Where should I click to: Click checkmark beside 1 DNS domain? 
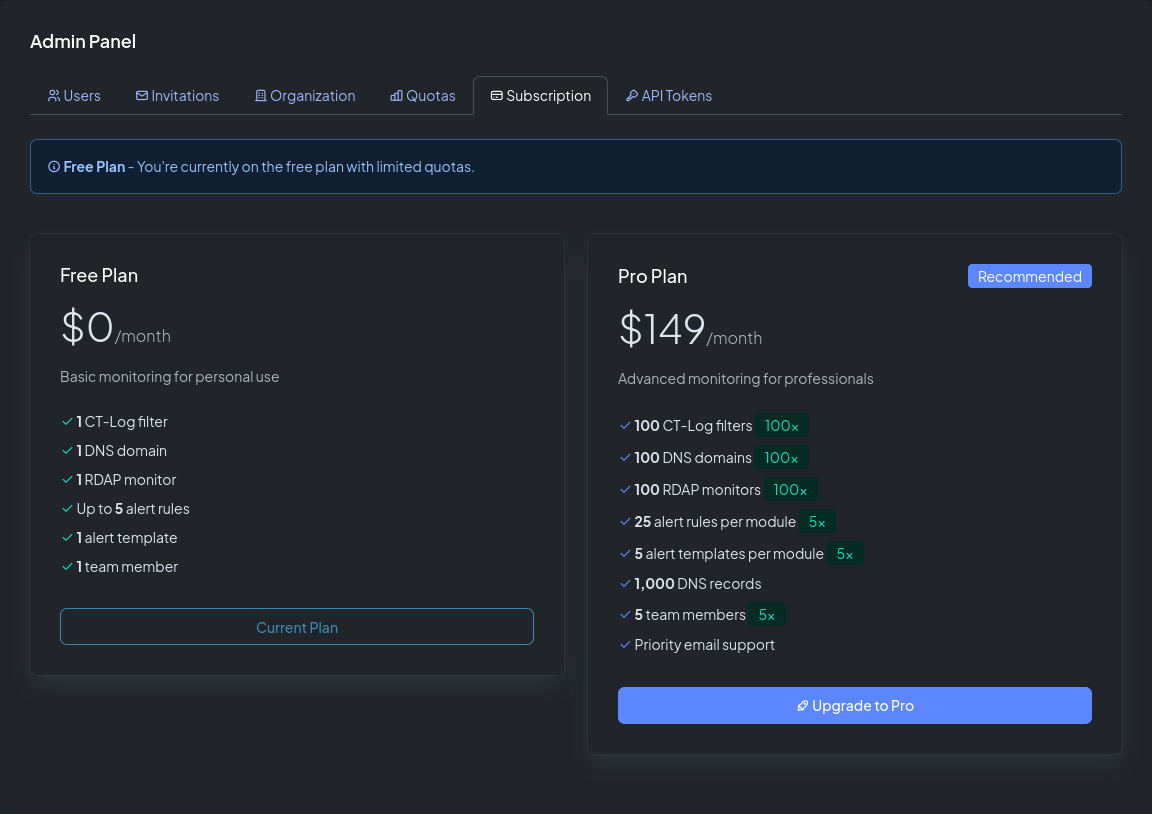pos(67,450)
